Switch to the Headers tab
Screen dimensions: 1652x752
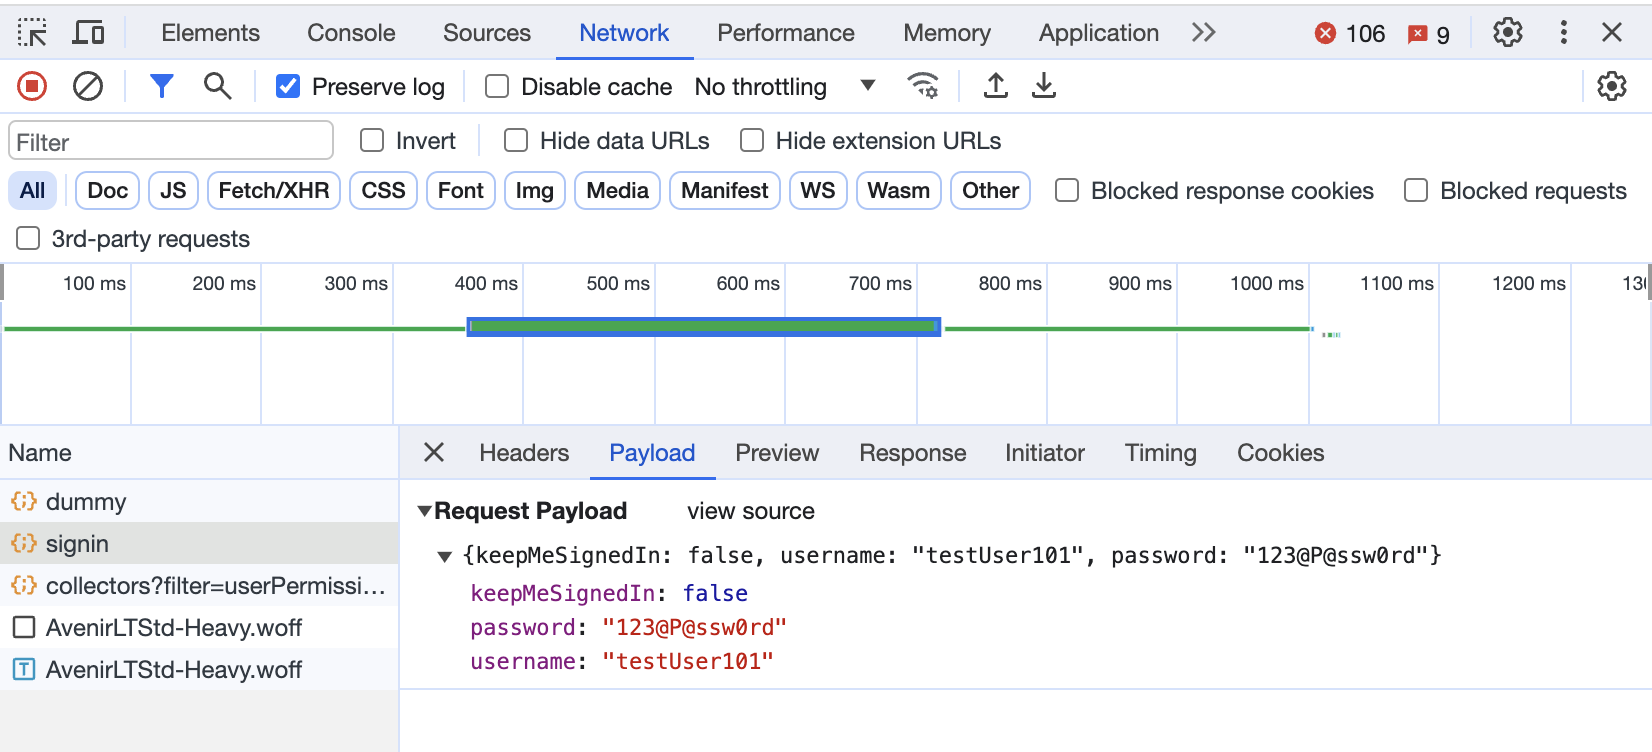pyautogui.click(x=524, y=453)
